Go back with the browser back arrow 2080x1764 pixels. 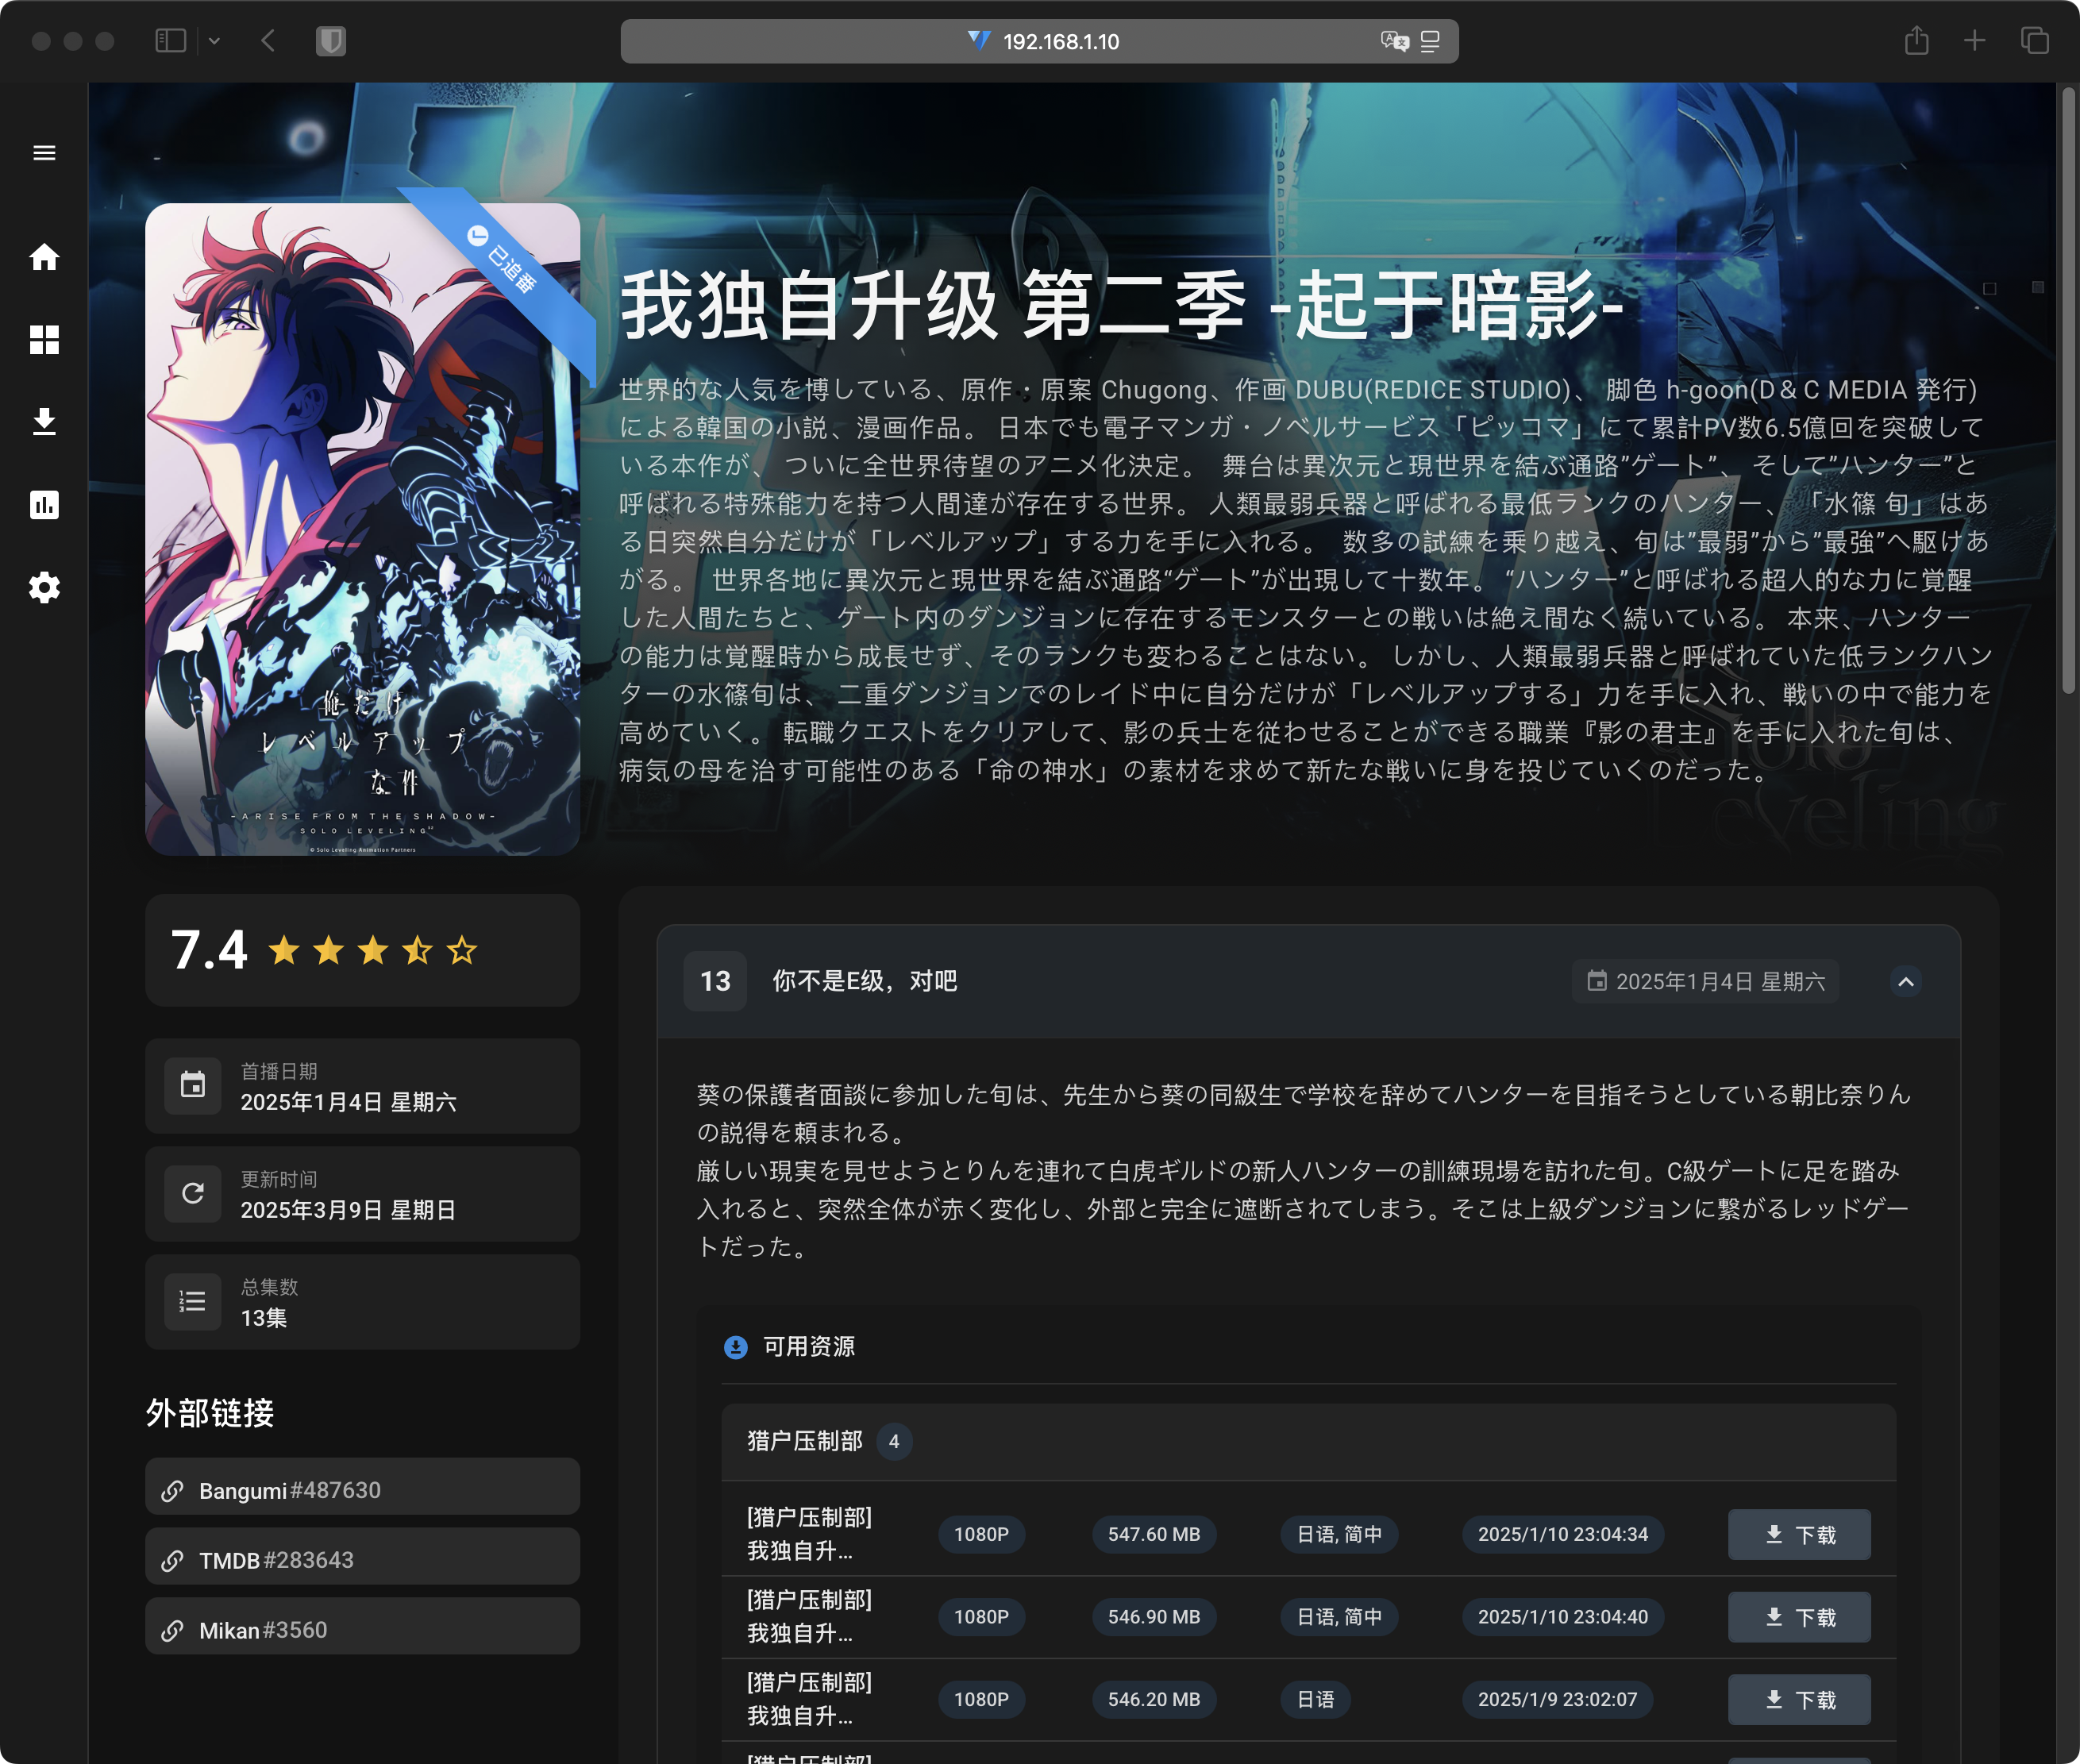tap(268, 41)
